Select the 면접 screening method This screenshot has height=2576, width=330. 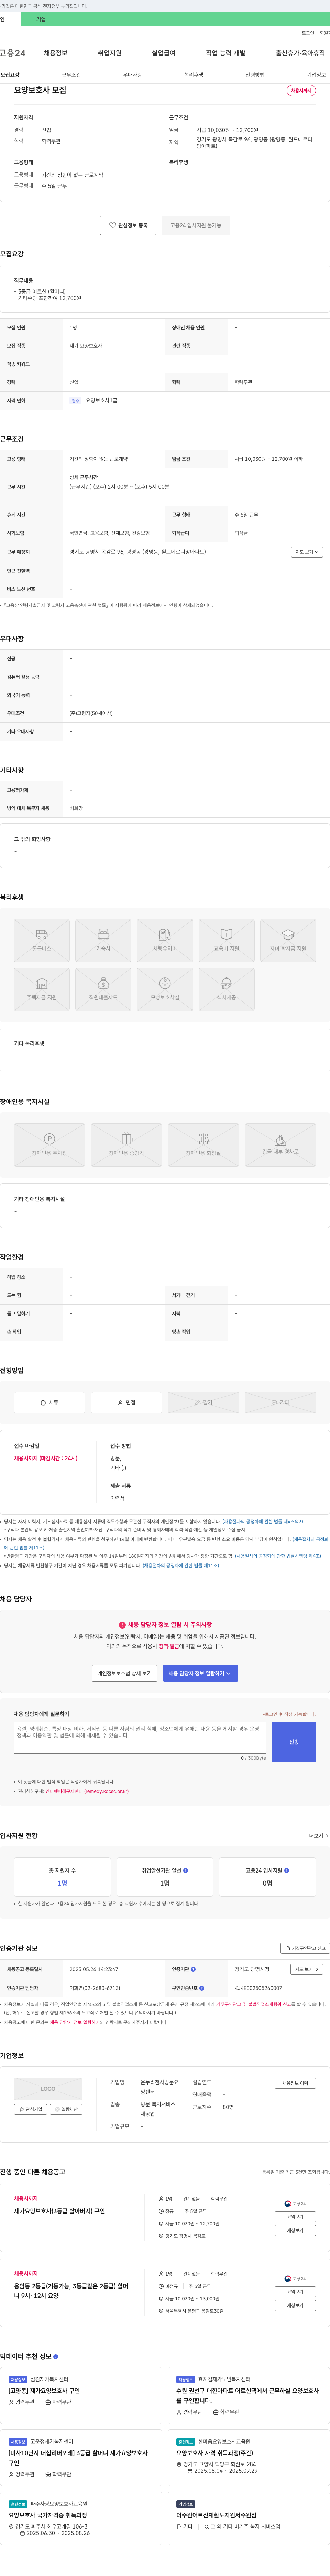pyautogui.click(x=126, y=1403)
